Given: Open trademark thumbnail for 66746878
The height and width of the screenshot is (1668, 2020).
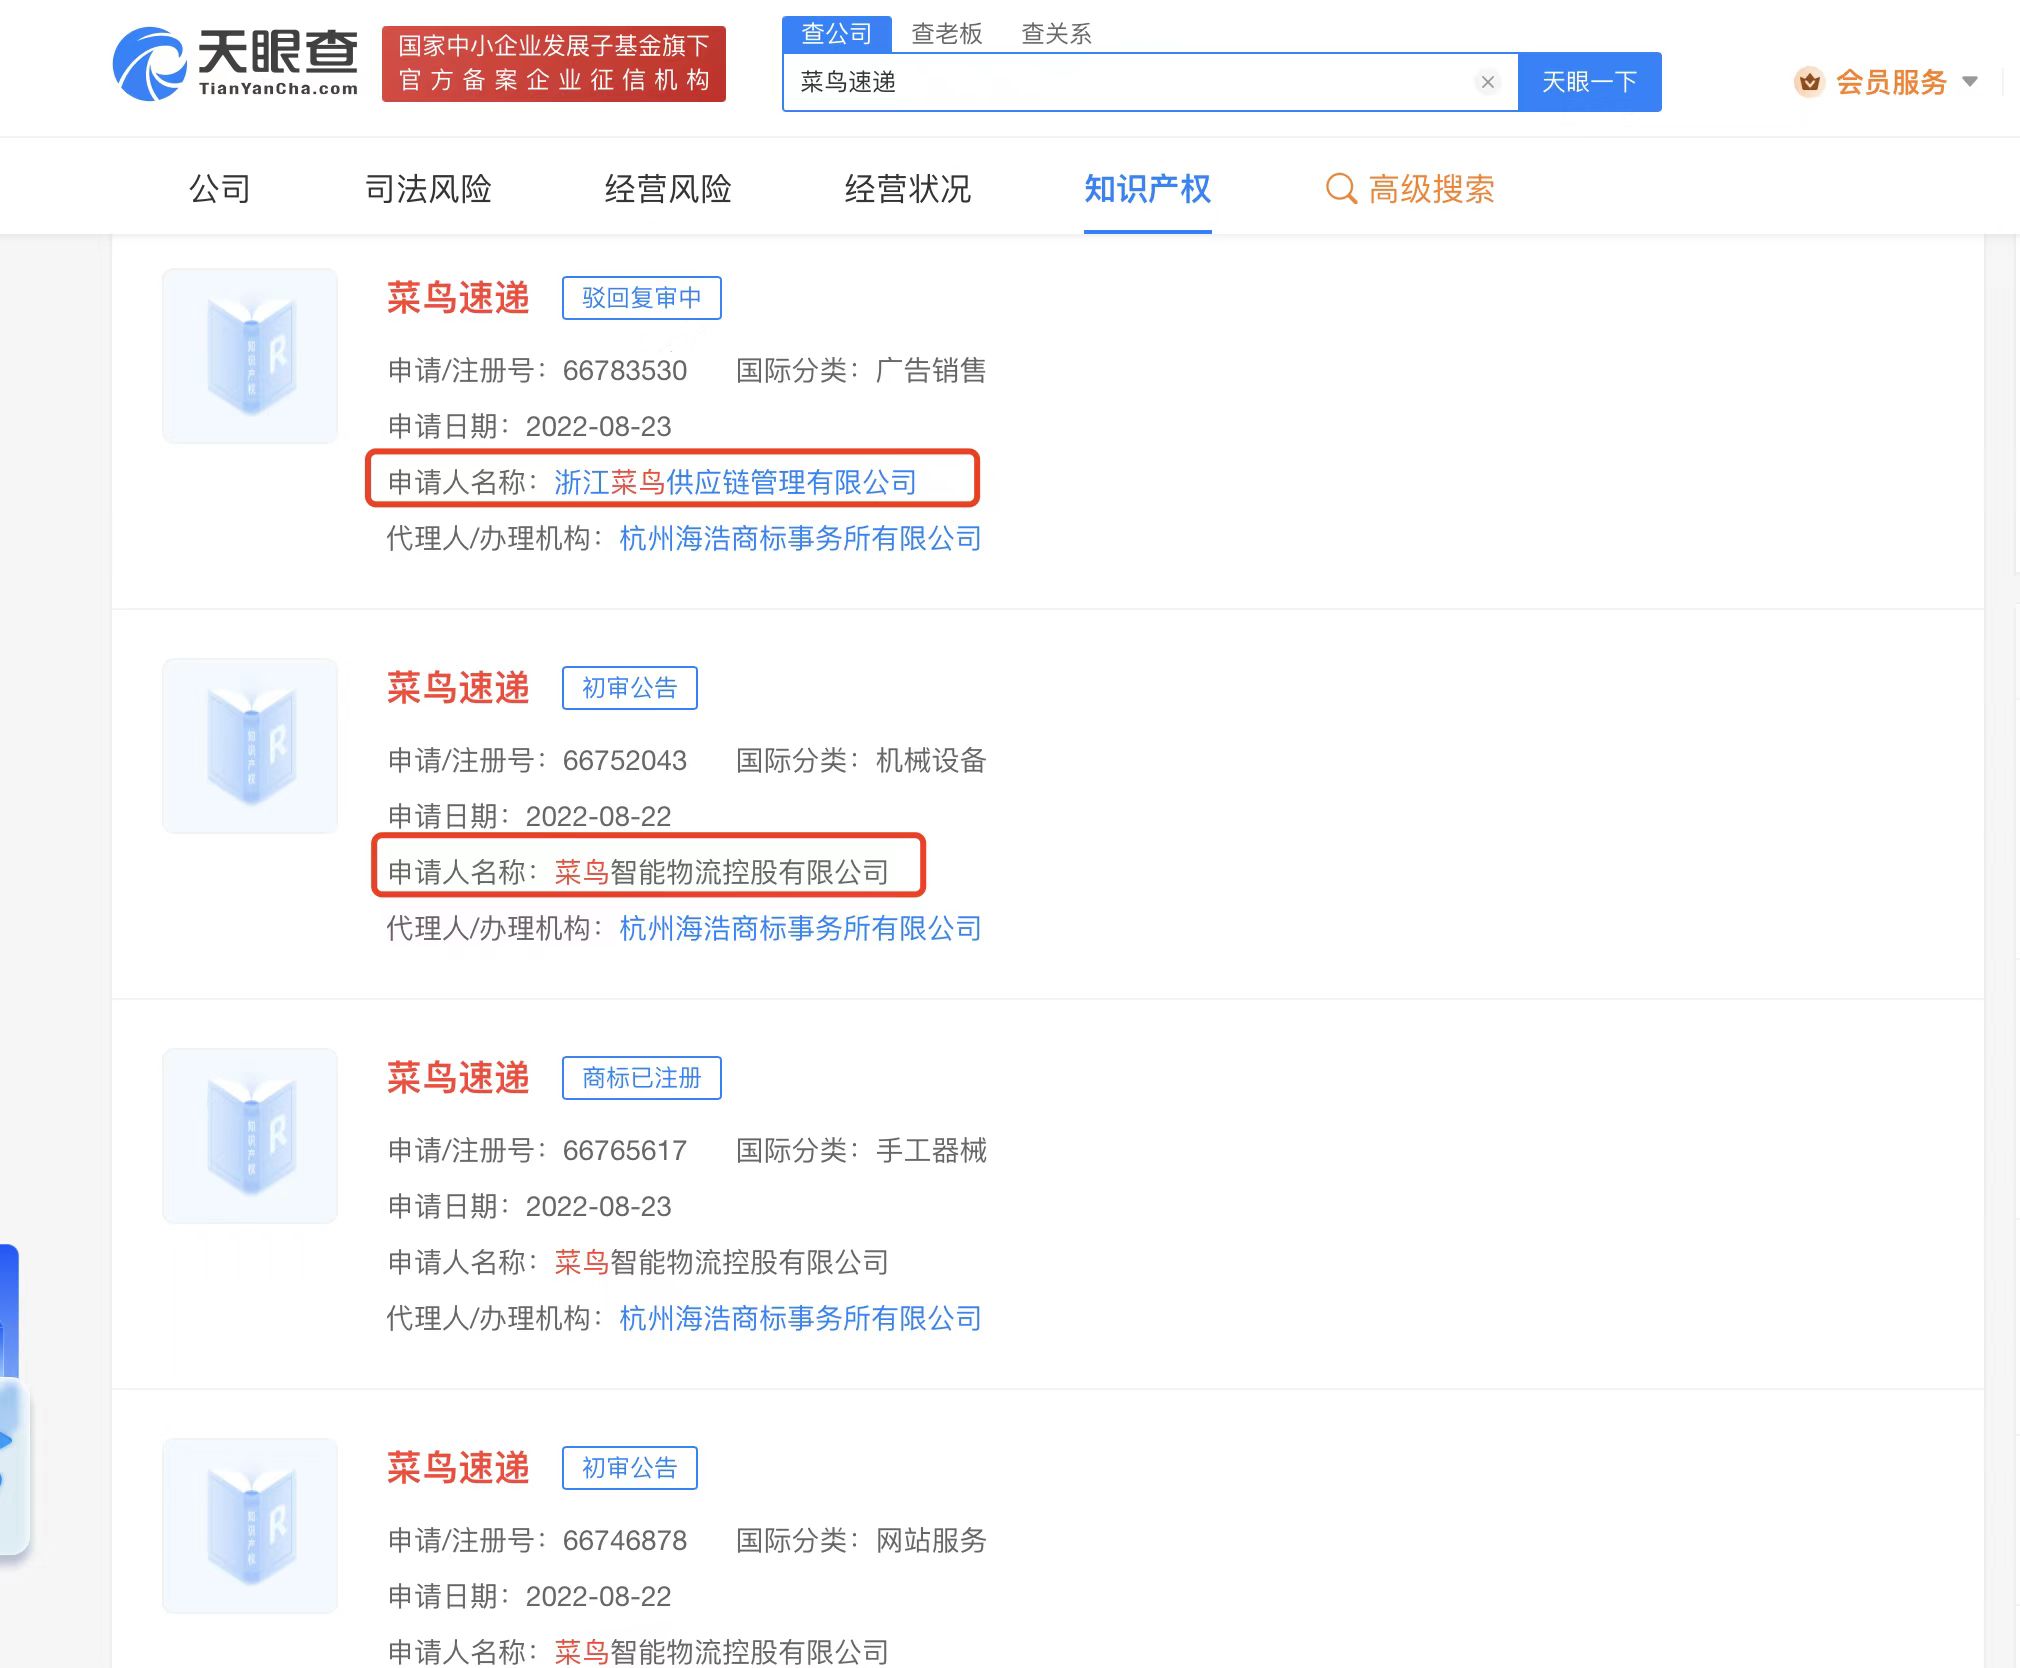Looking at the screenshot, I should point(250,1526).
